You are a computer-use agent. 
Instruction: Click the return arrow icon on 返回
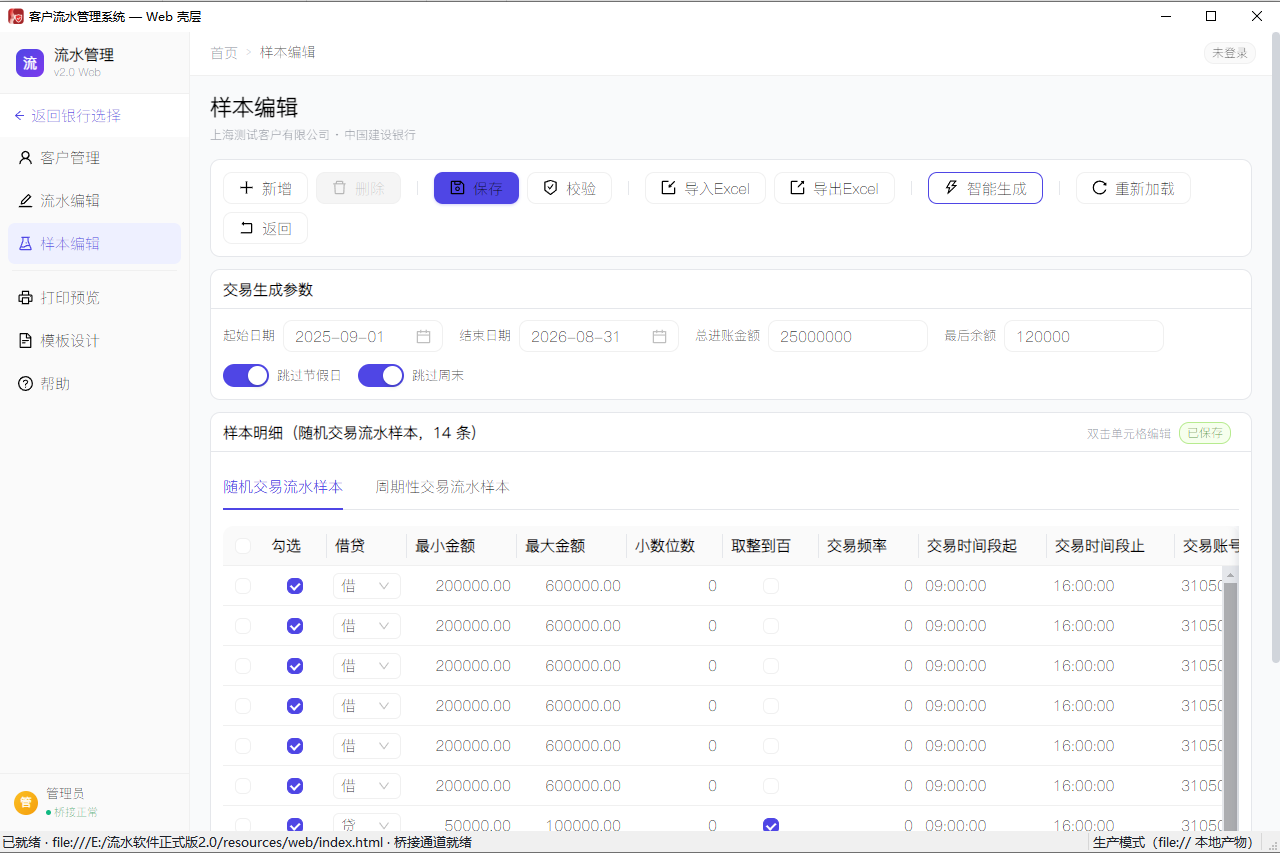tap(246, 228)
